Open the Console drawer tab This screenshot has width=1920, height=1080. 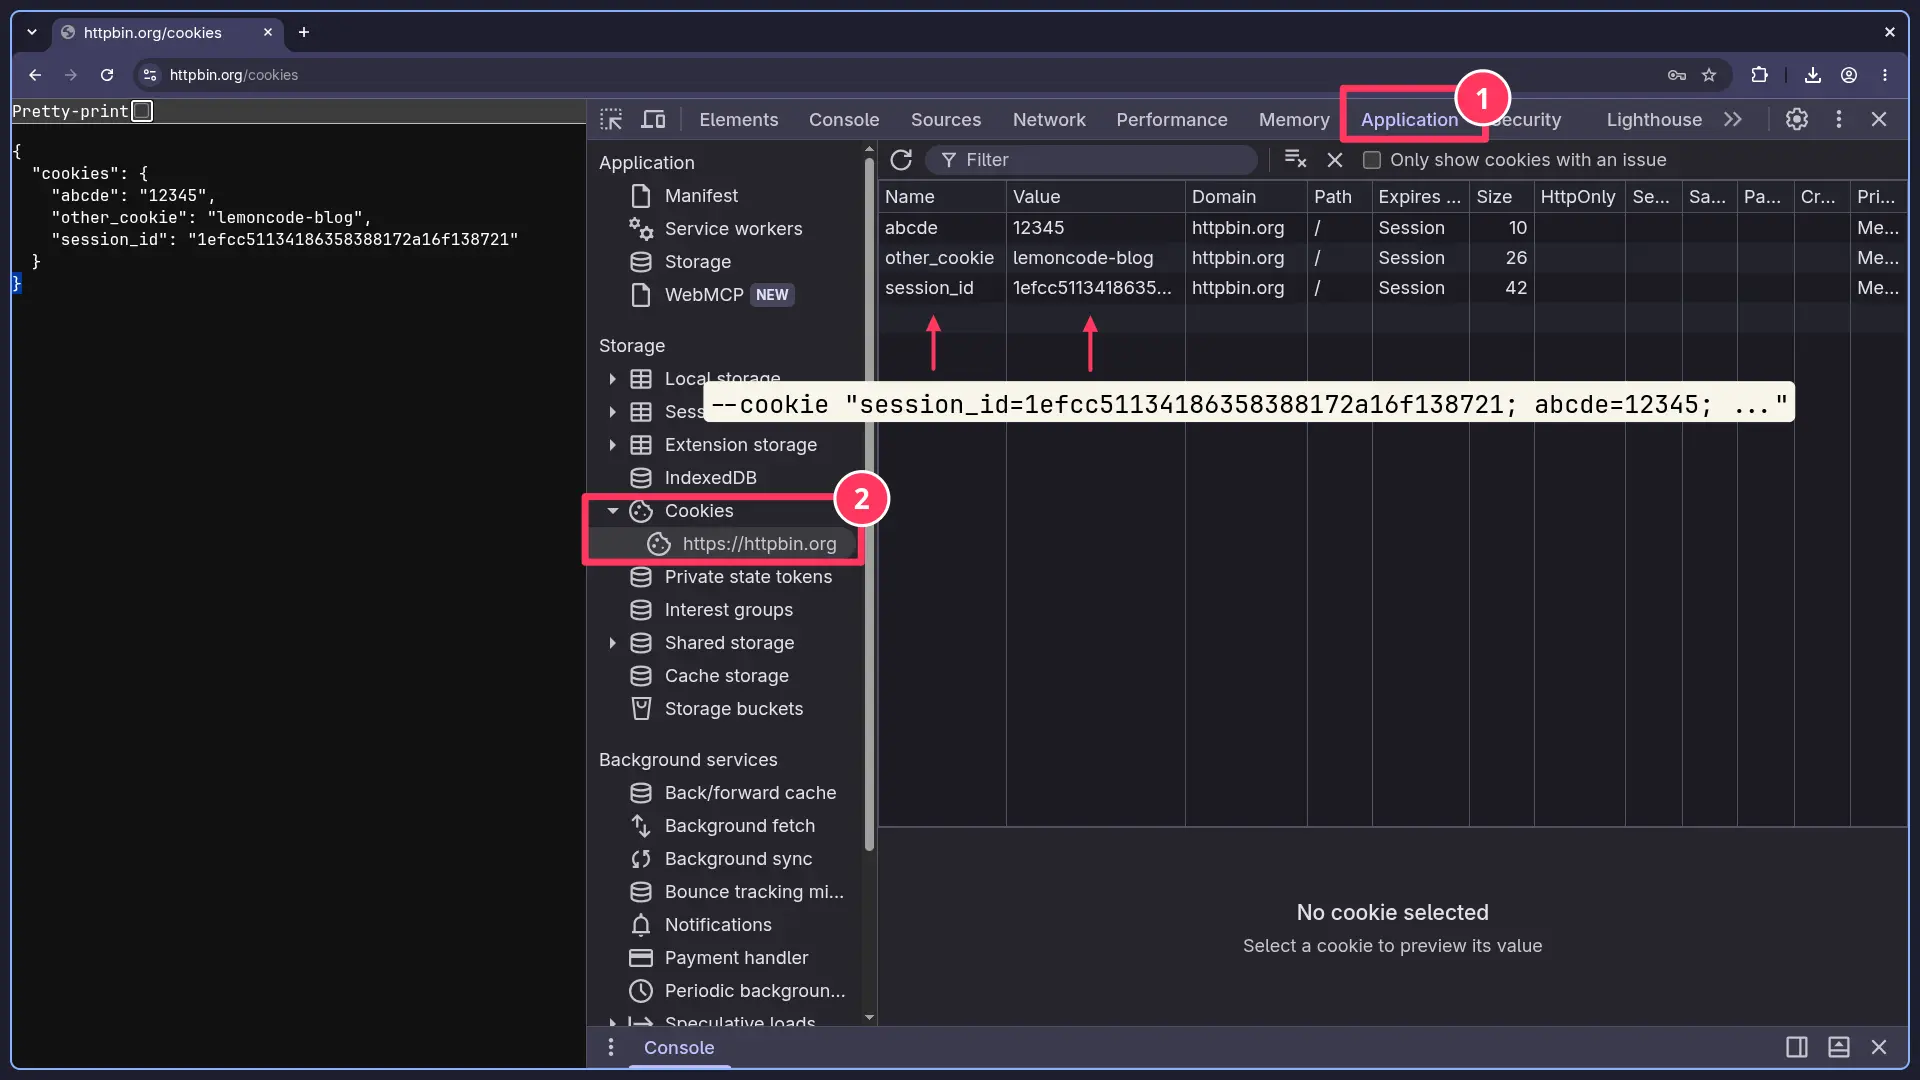tap(679, 1047)
